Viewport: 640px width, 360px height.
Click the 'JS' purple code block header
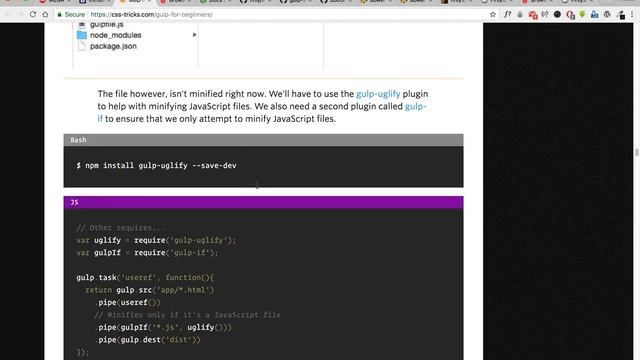pyautogui.click(x=263, y=202)
